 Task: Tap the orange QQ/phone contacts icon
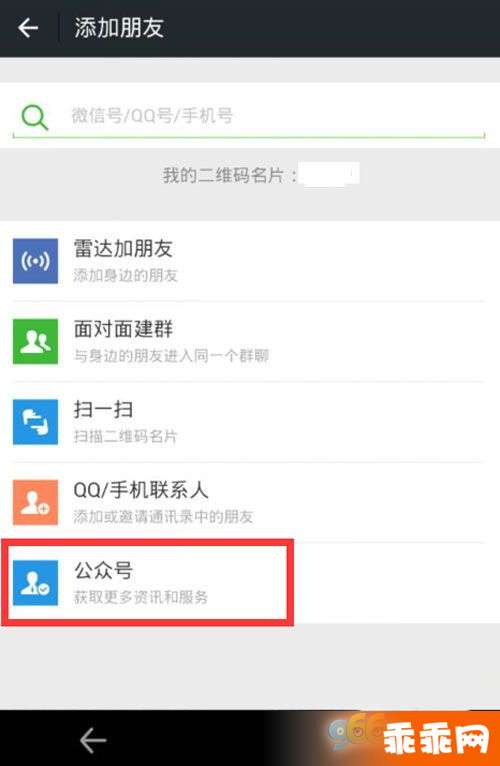pos(35,502)
